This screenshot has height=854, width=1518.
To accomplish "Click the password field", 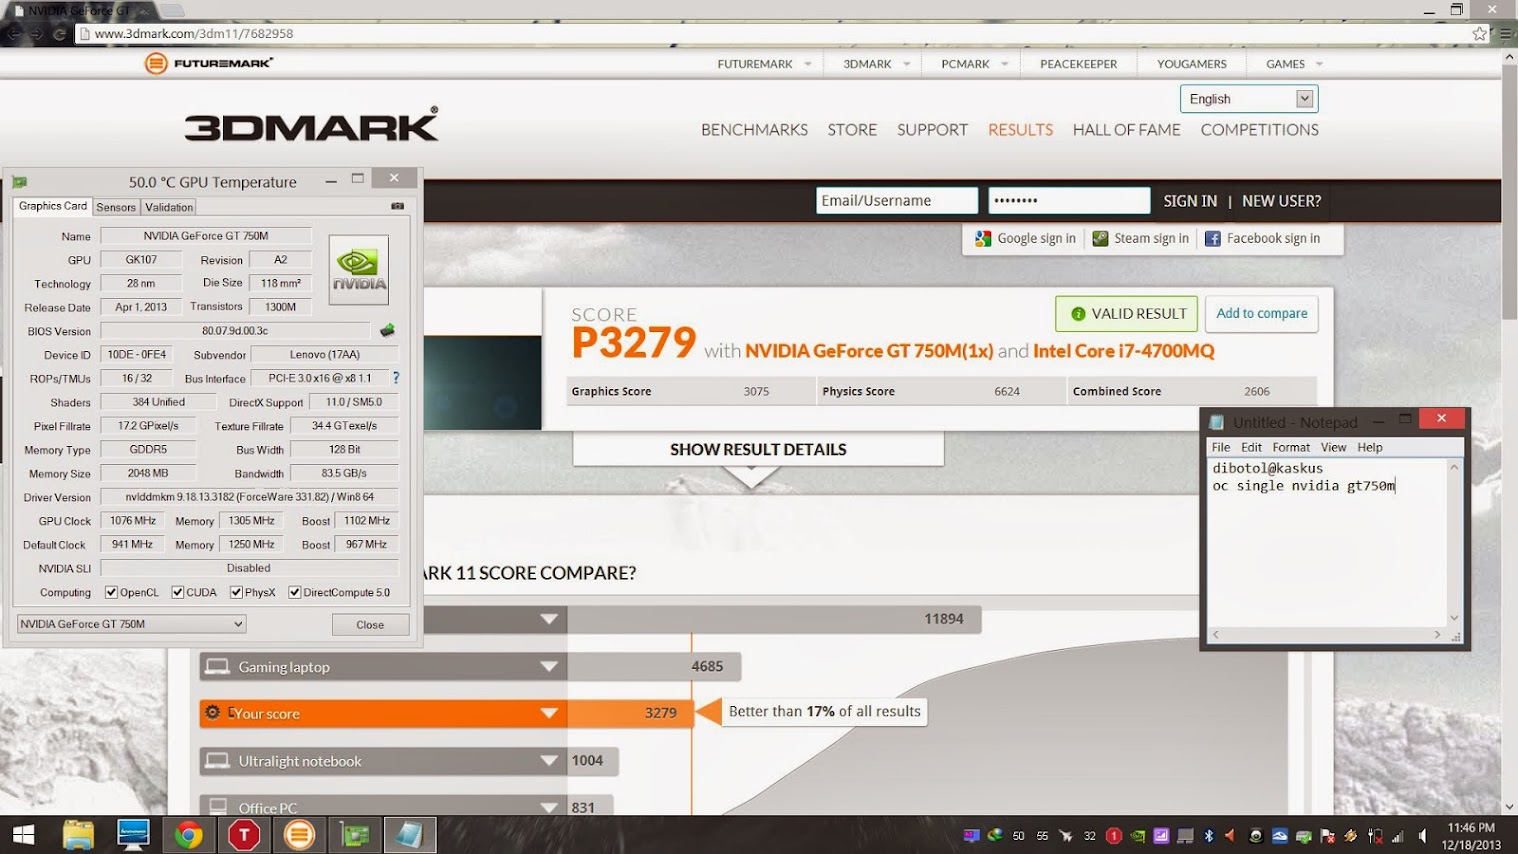I will point(1069,200).
